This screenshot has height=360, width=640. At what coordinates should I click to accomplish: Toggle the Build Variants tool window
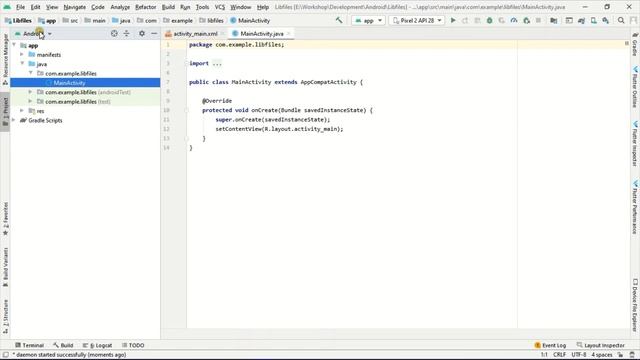tap(5, 267)
